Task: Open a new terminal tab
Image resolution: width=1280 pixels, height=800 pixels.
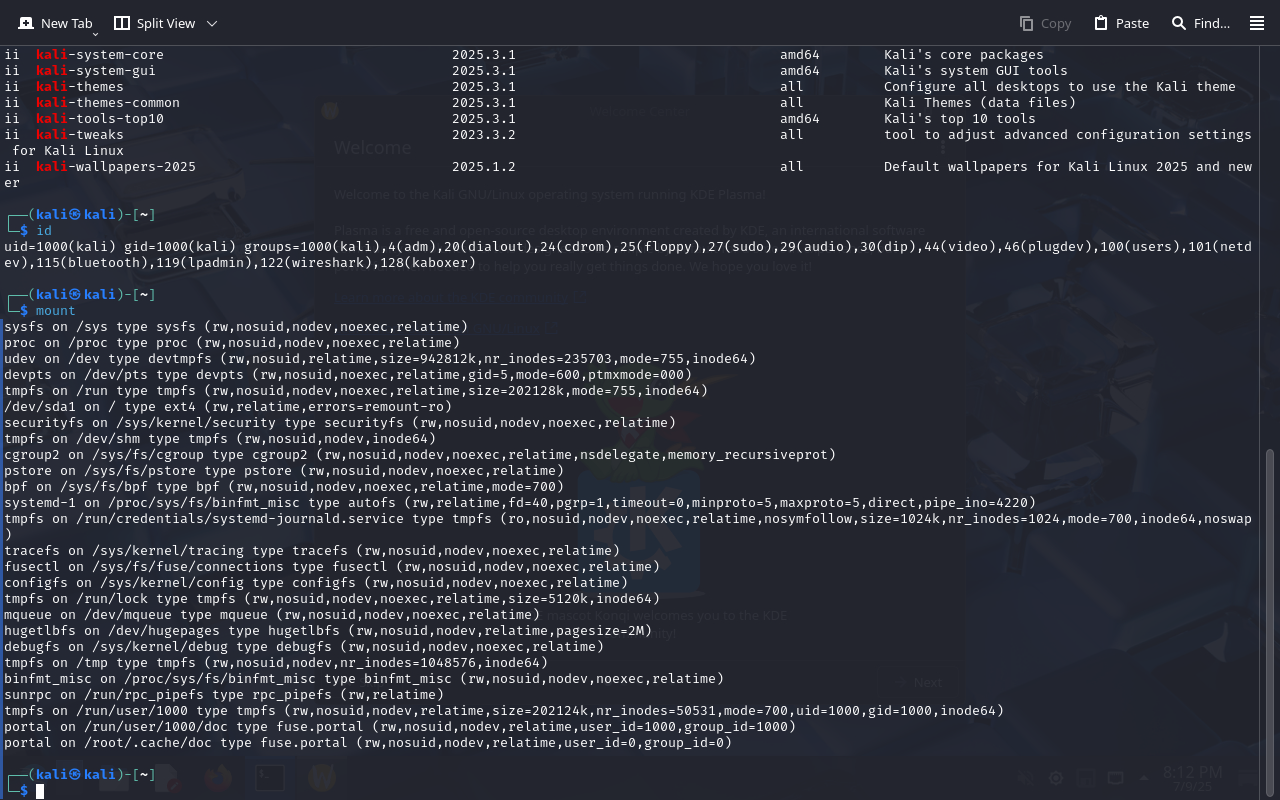Action: pyautogui.click(x=55, y=23)
